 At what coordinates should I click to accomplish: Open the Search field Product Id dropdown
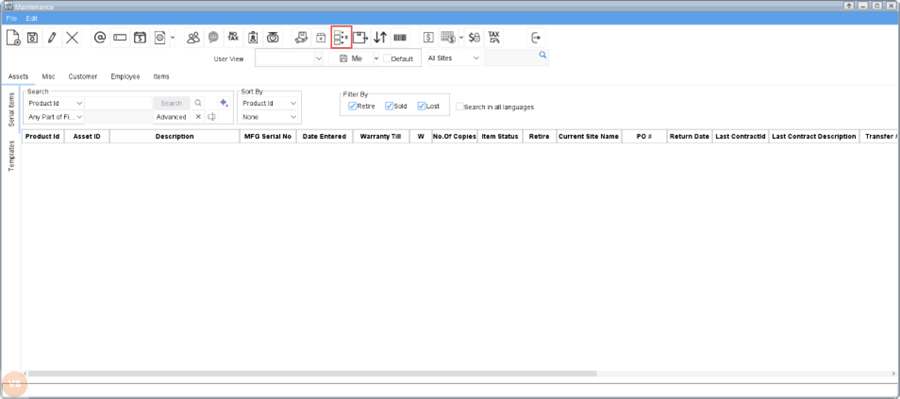[56, 103]
